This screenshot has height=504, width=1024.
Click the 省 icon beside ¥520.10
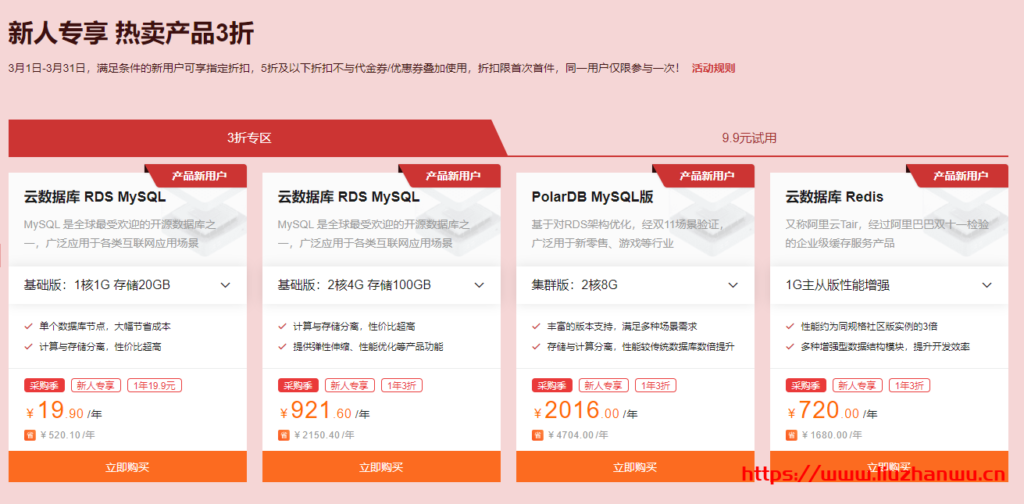[29, 435]
